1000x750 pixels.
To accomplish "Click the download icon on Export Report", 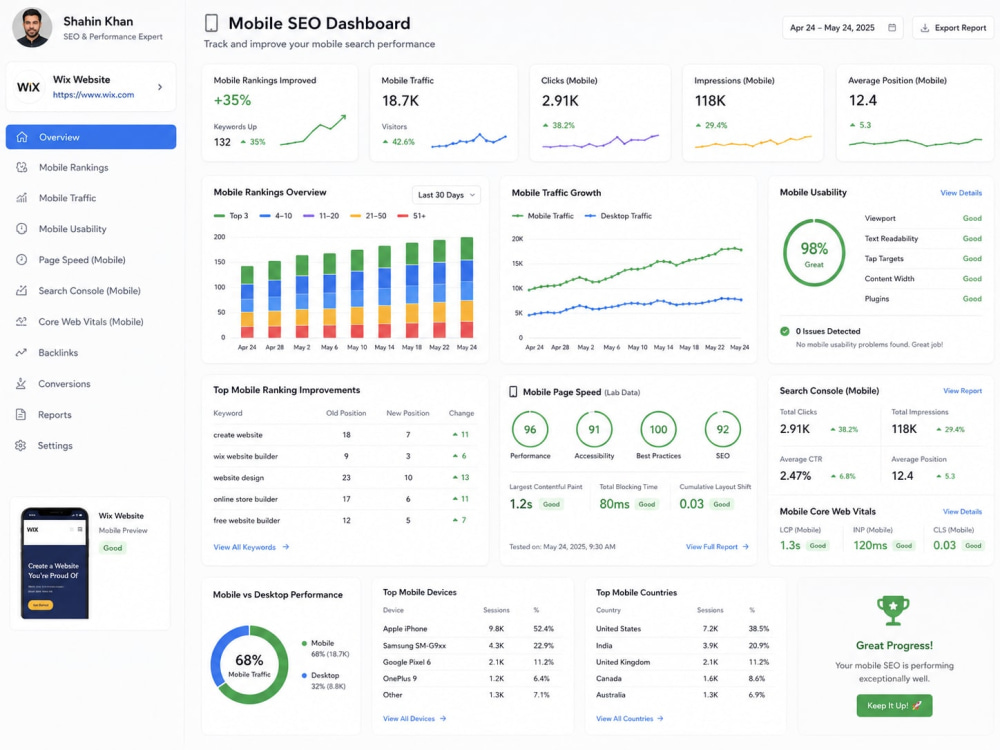I will pos(924,27).
